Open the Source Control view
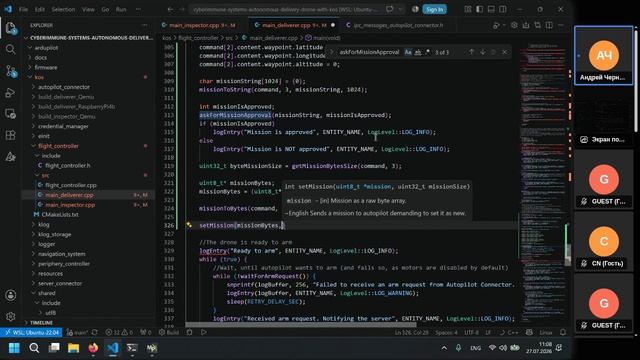 click(11, 71)
